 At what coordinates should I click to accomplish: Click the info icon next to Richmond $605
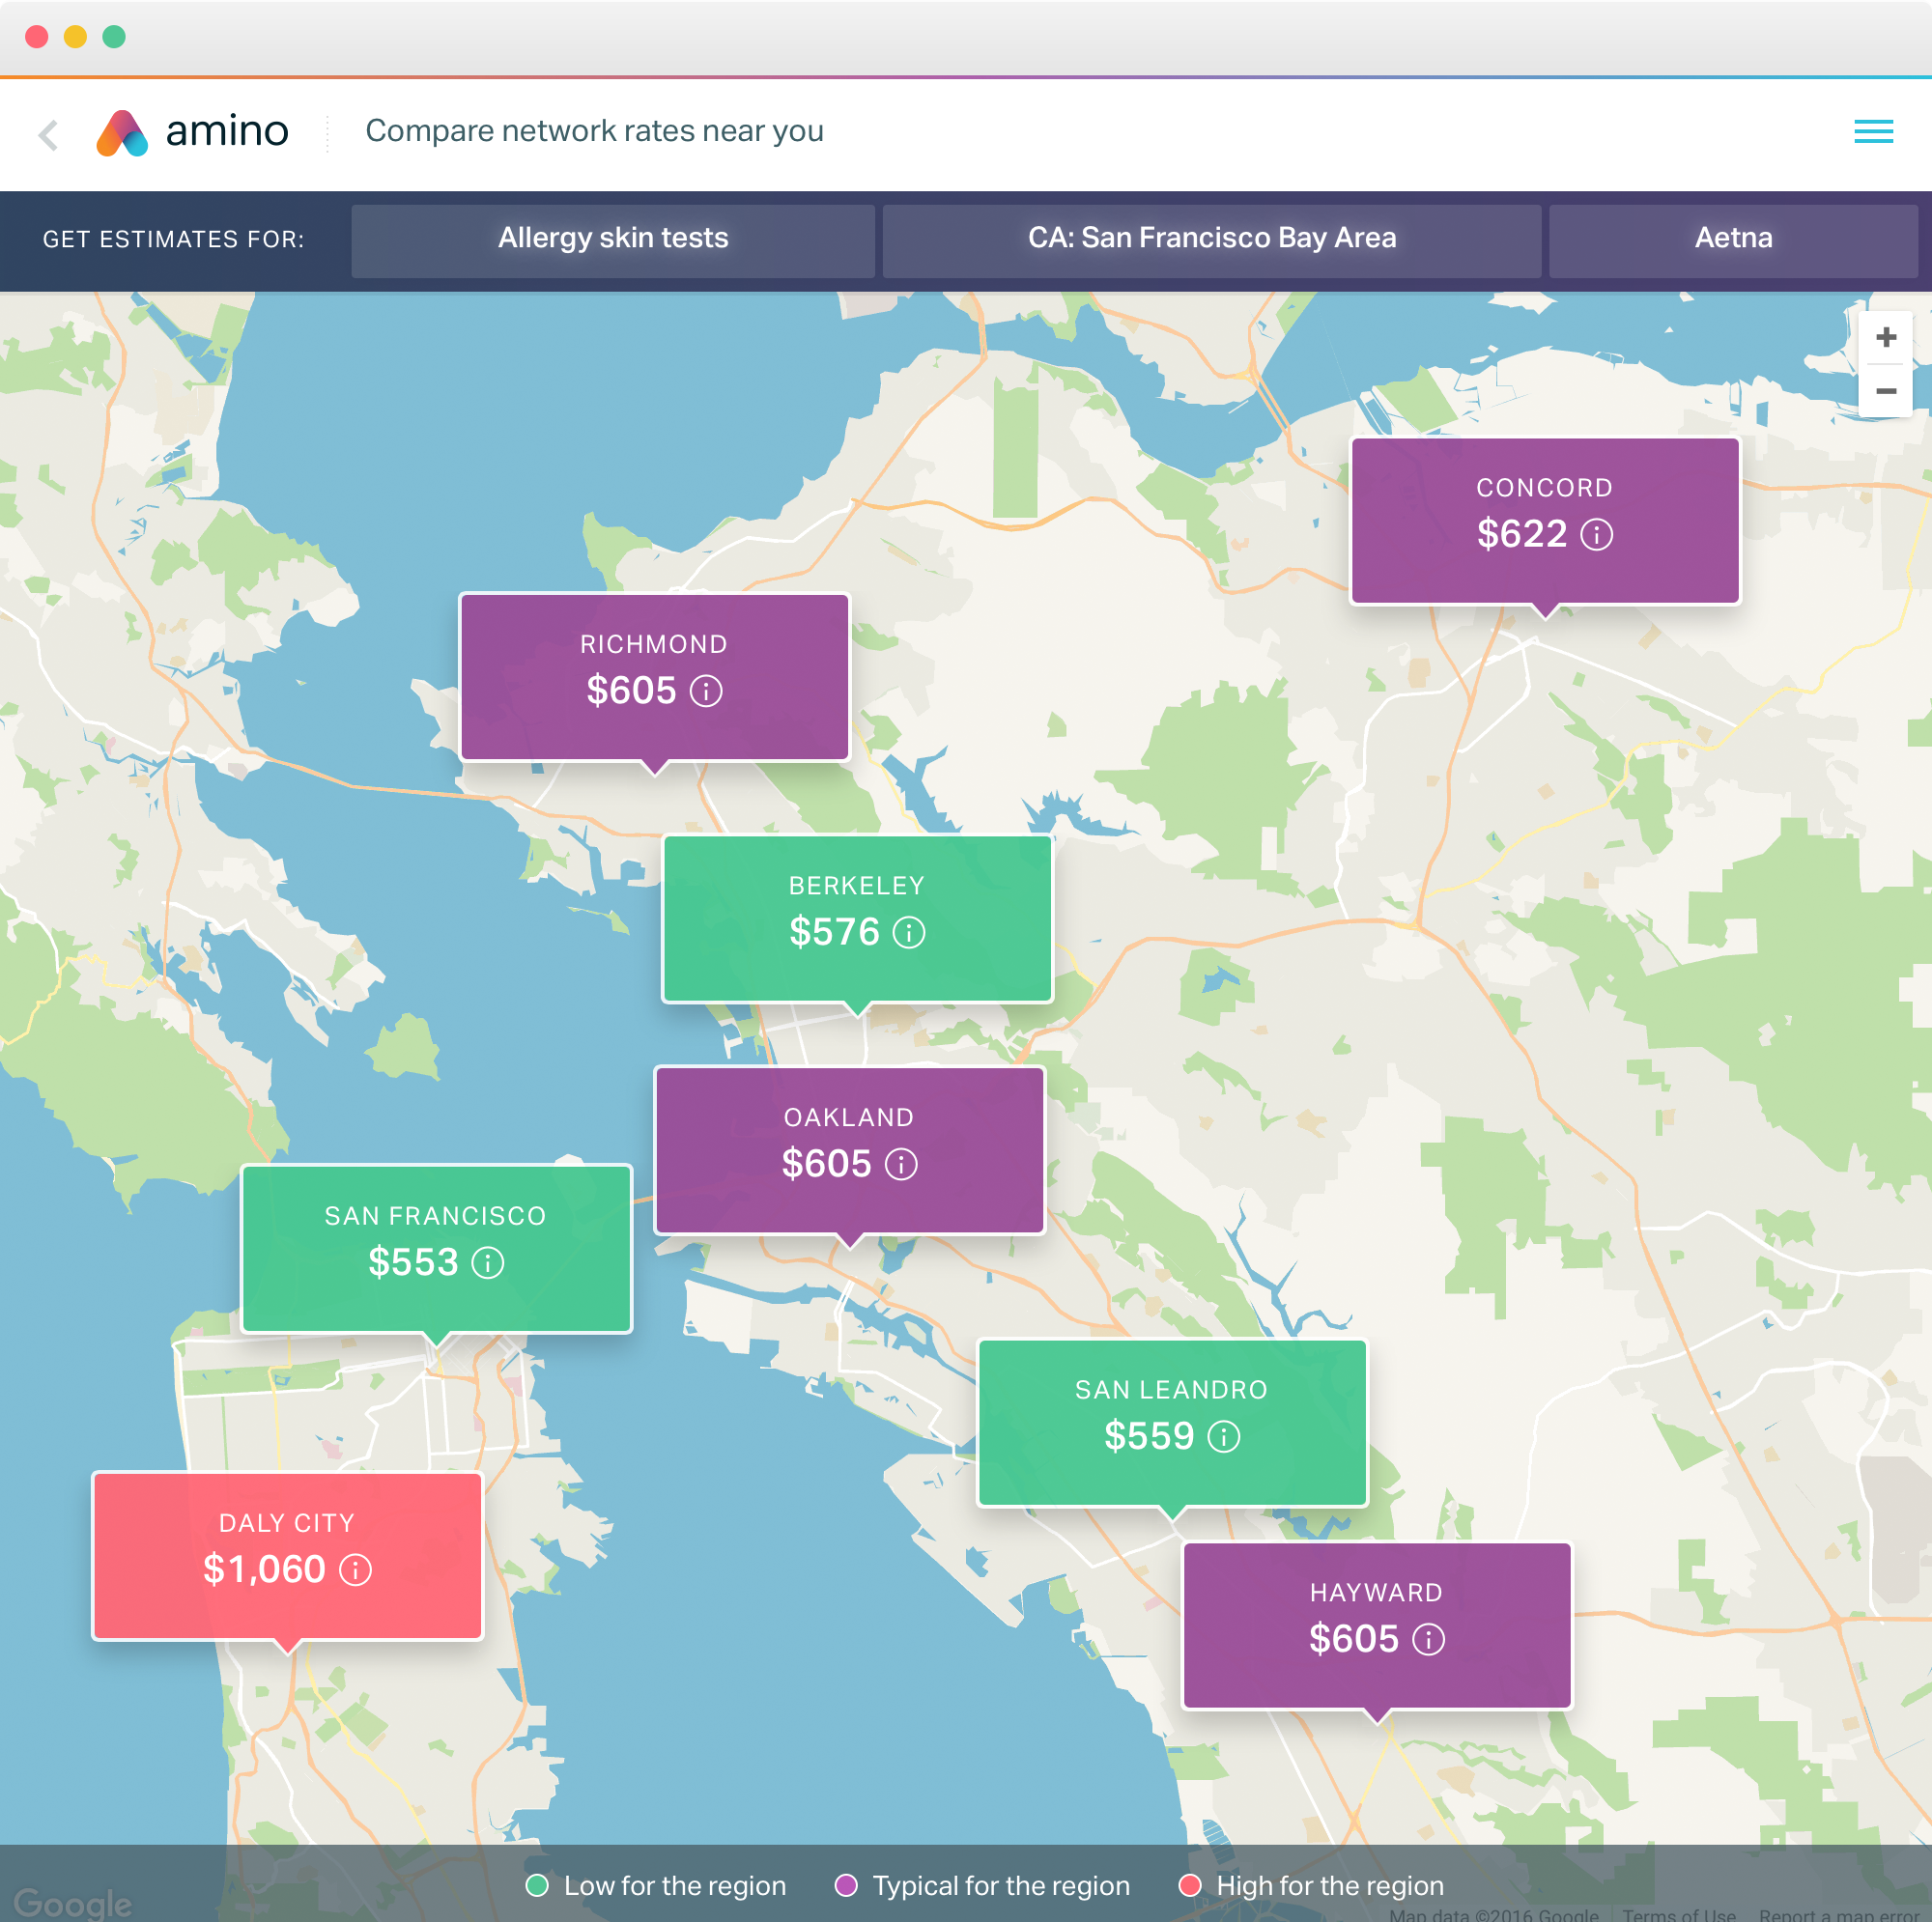706,691
